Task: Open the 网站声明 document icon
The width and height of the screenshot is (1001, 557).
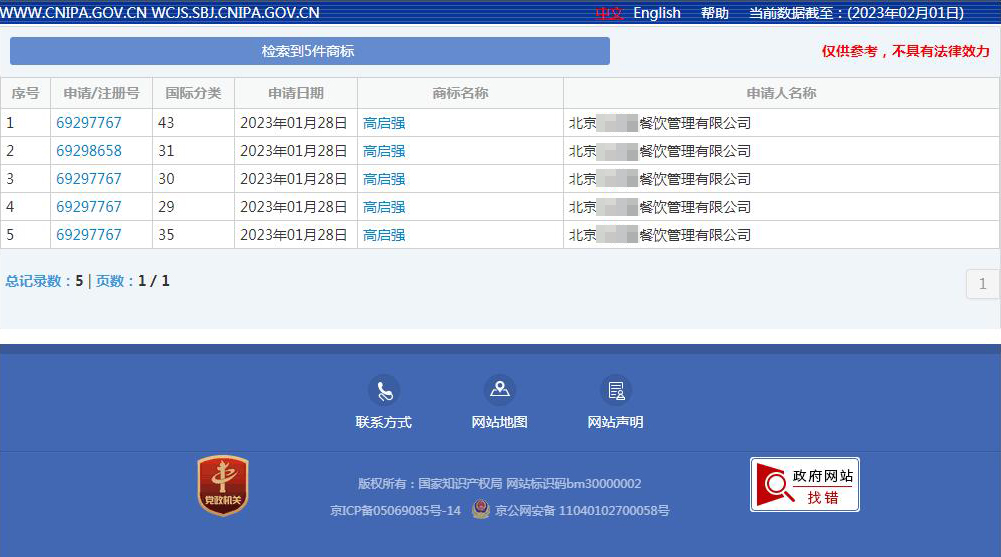Action: click(x=615, y=390)
